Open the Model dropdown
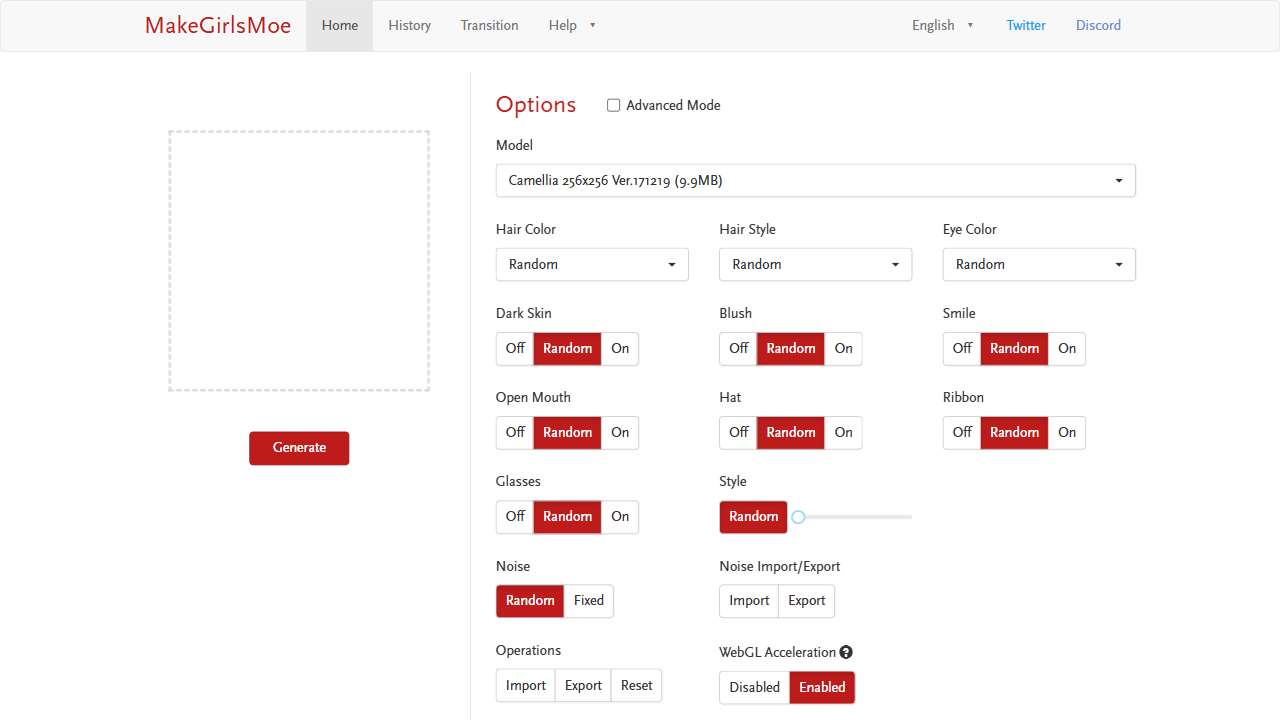The image size is (1280, 720). pos(815,181)
